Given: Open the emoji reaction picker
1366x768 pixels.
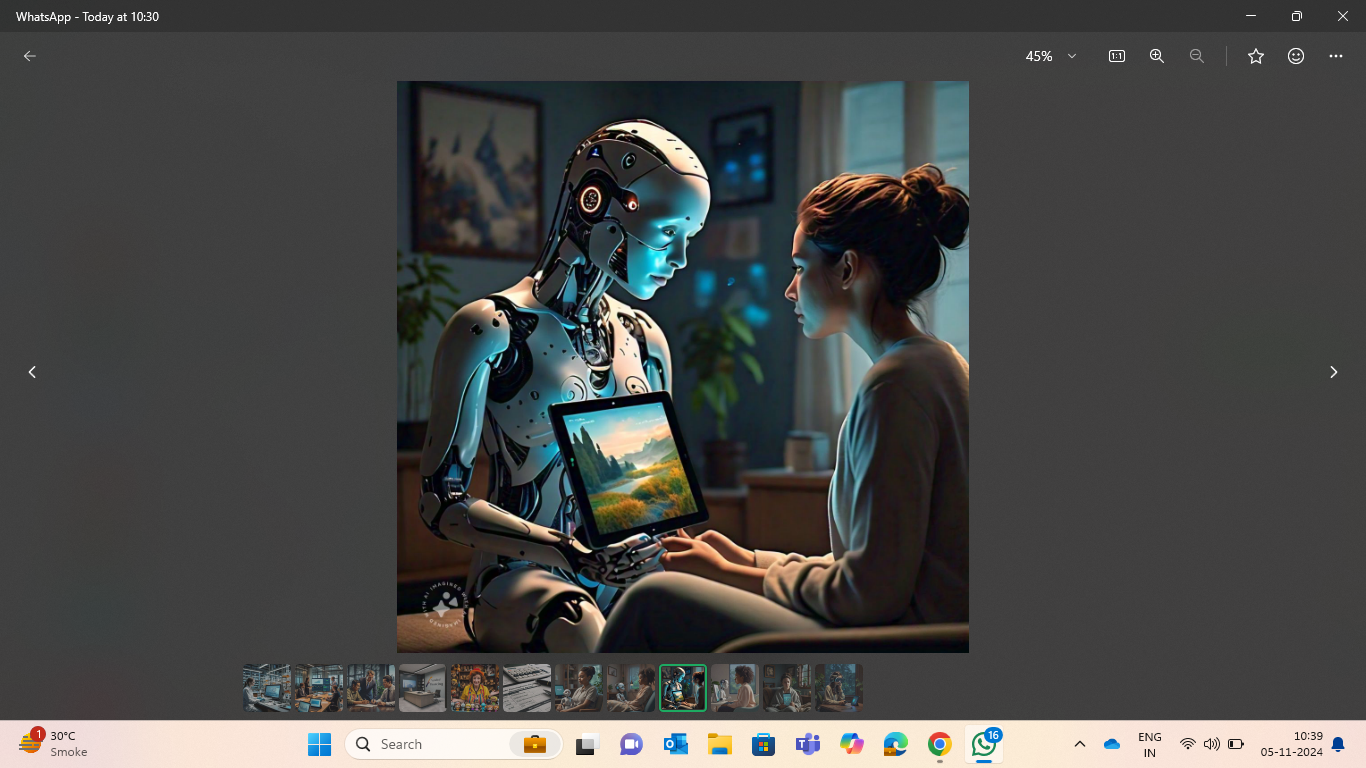Looking at the screenshot, I should [x=1296, y=56].
